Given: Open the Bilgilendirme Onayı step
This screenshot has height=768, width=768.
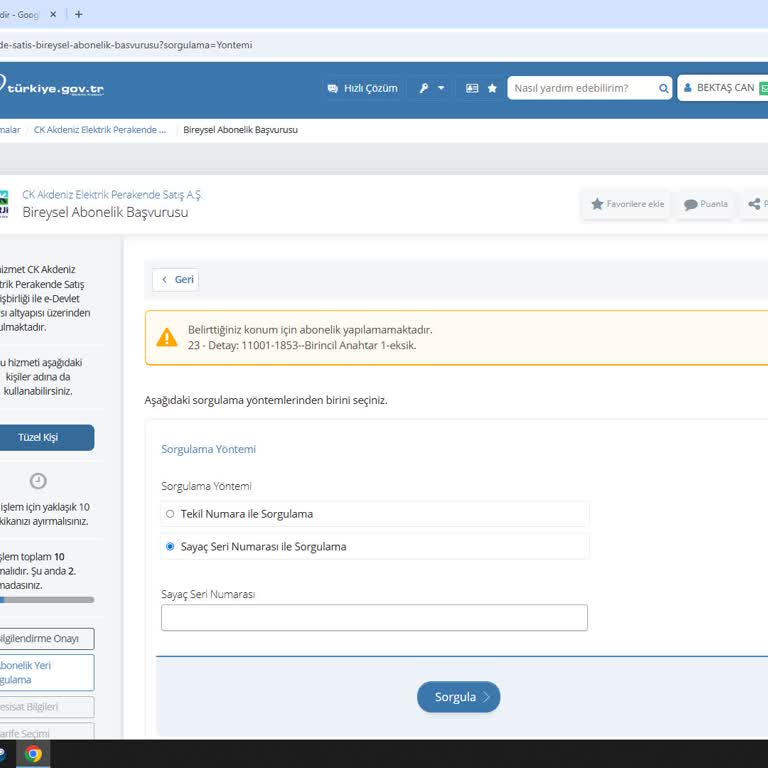Looking at the screenshot, I should [47, 639].
